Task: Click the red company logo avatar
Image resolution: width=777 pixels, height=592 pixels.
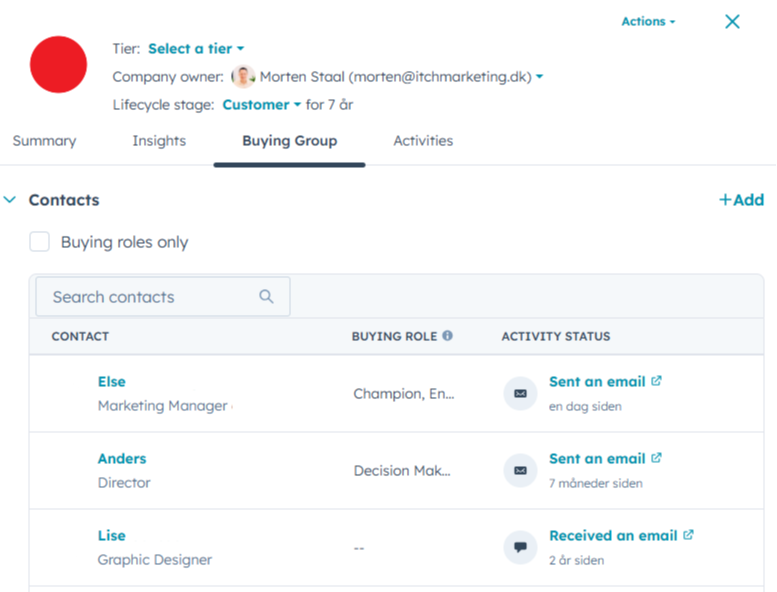Action: coord(59,66)
